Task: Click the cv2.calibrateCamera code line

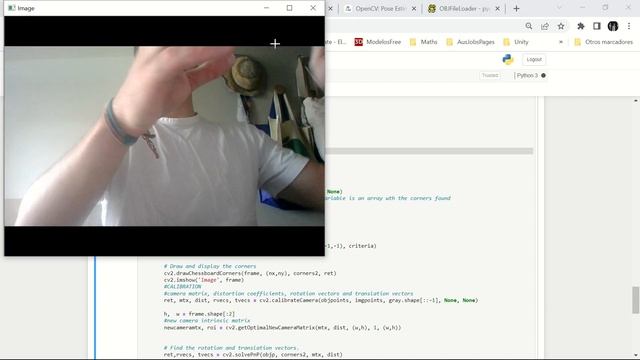Action: tap(321, 300)
